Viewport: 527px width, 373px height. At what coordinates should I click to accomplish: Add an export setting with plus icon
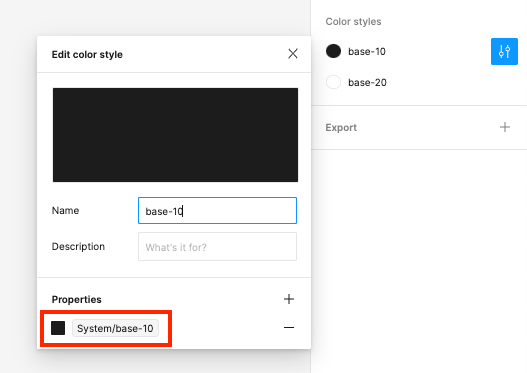[505, 127]
